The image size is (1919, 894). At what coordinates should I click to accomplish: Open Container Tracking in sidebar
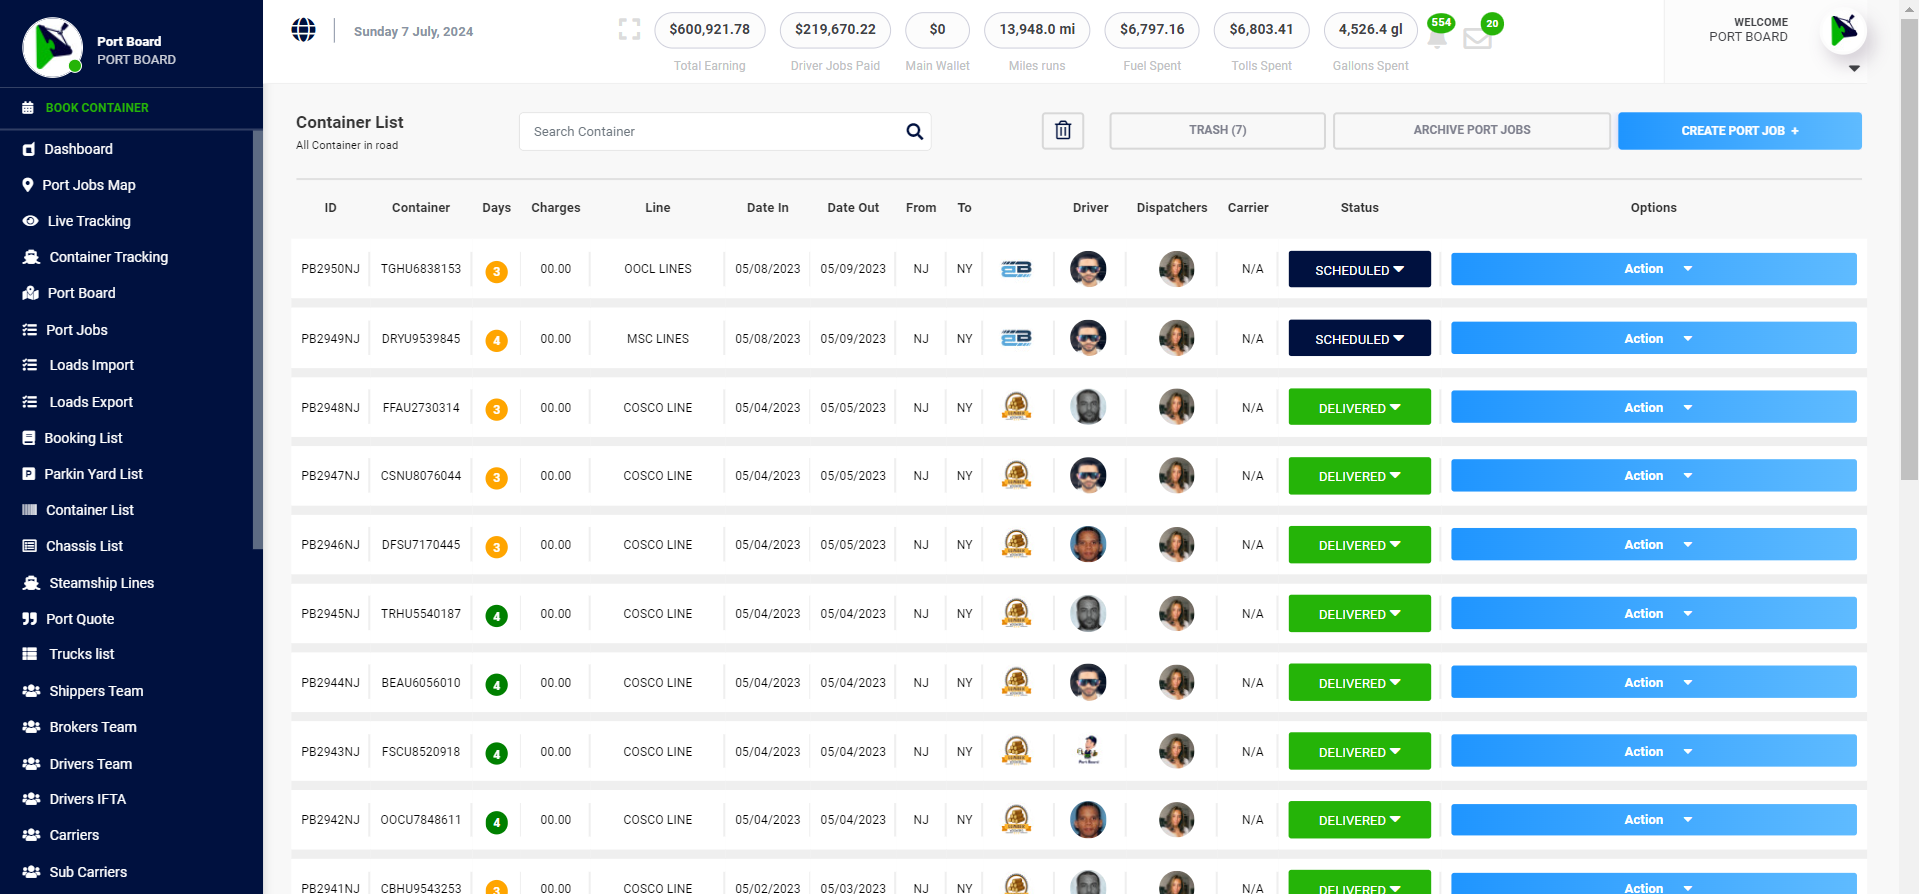108,257
